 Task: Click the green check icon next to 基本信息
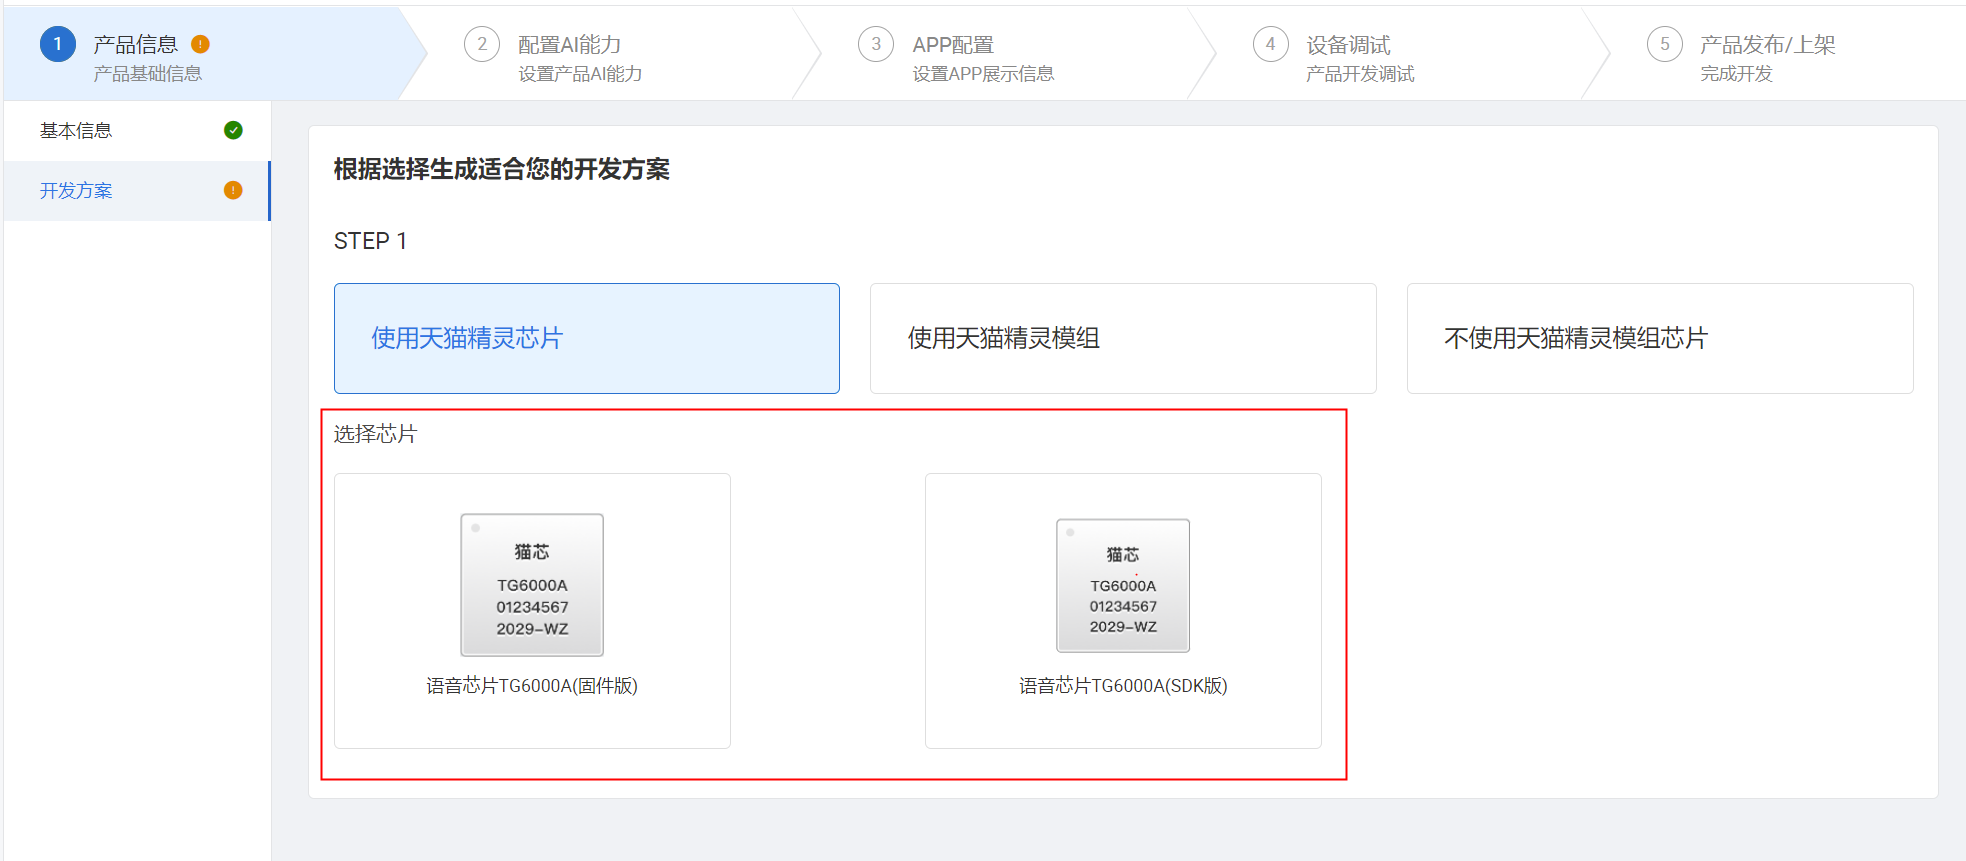point(233,130)
